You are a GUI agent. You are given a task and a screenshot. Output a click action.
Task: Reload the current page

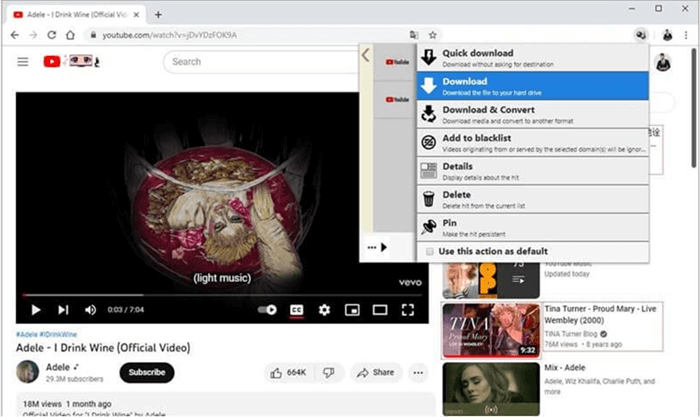(x=52, y=35)
